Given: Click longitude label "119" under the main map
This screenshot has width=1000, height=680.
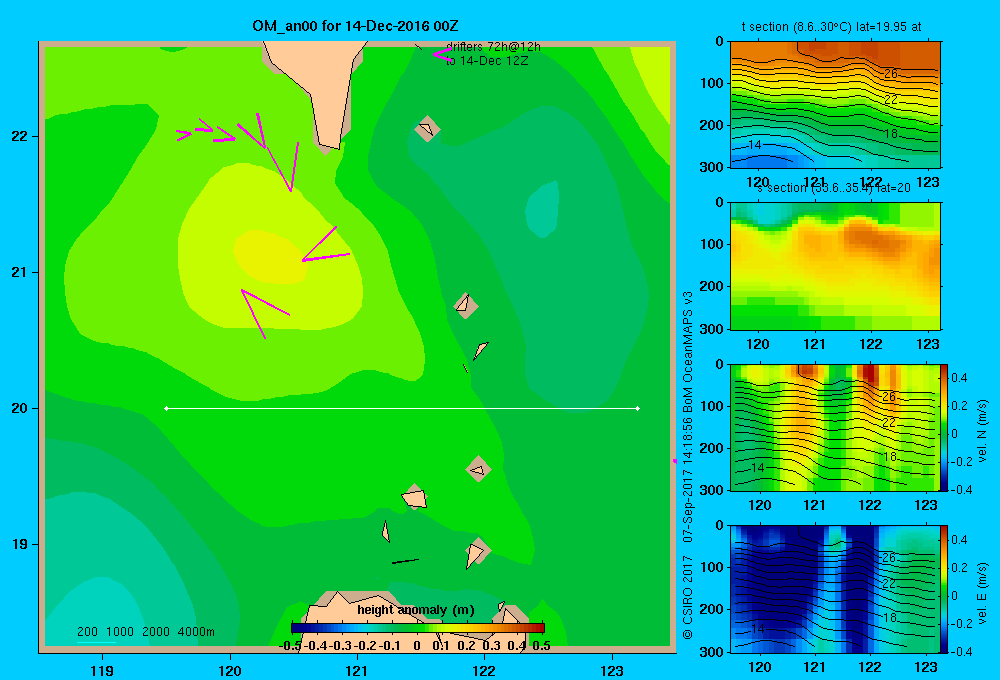Looking at the screenshot, I should (102, 670).
